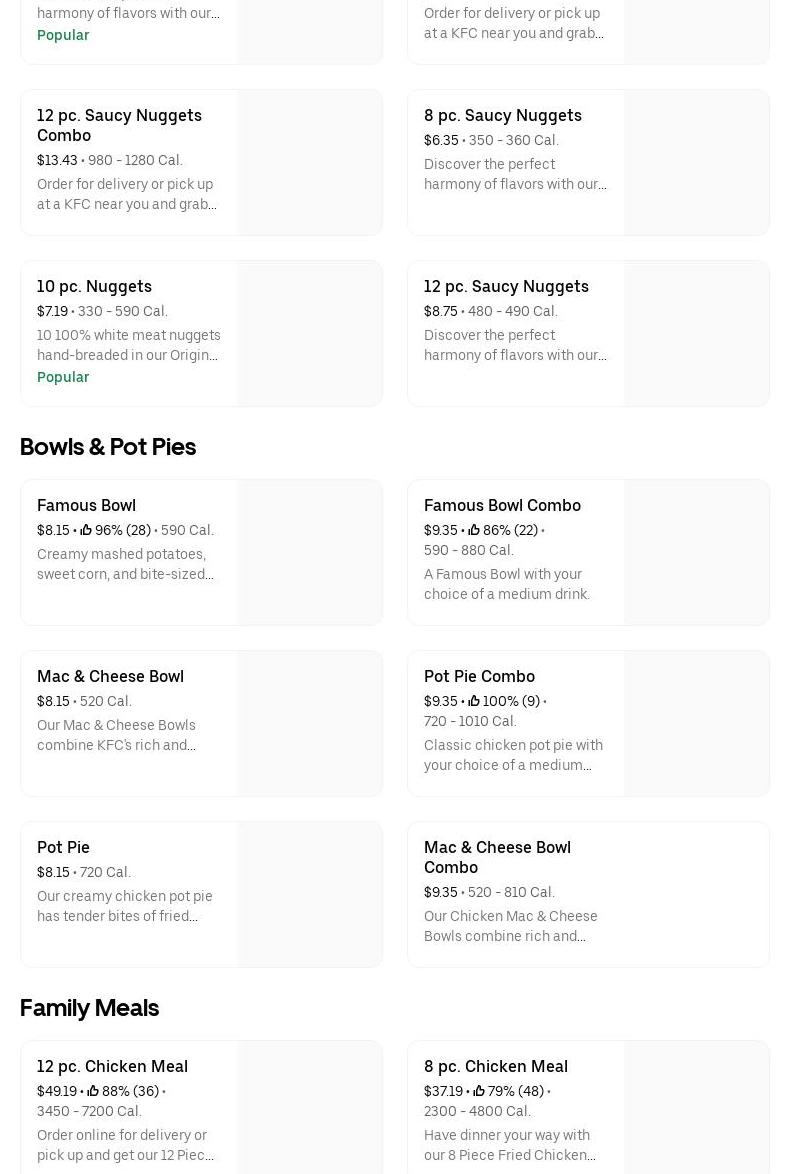Click the thumbs-up icon on Pot Pie Combo

[x=474, y=701]
